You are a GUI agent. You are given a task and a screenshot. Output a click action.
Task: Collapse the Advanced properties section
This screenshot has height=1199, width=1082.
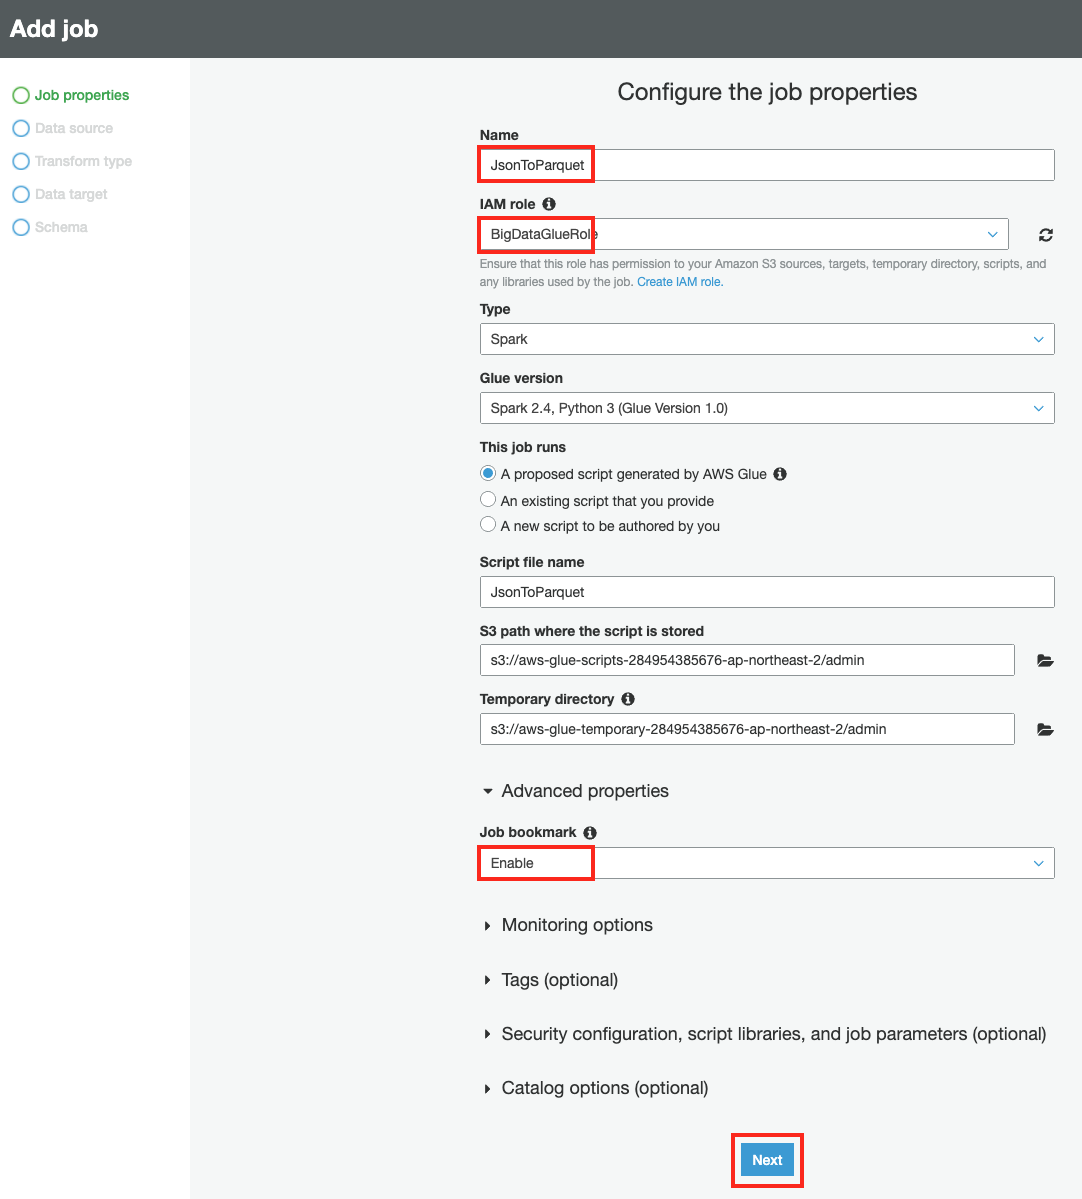(584, 791)
